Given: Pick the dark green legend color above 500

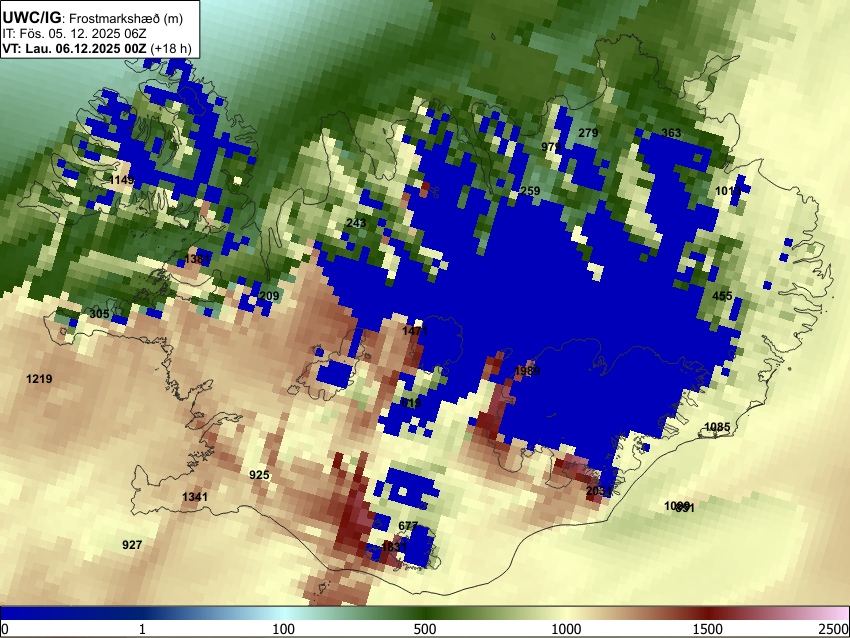Looking at the screenshot, I should click(x=425, y=614).
